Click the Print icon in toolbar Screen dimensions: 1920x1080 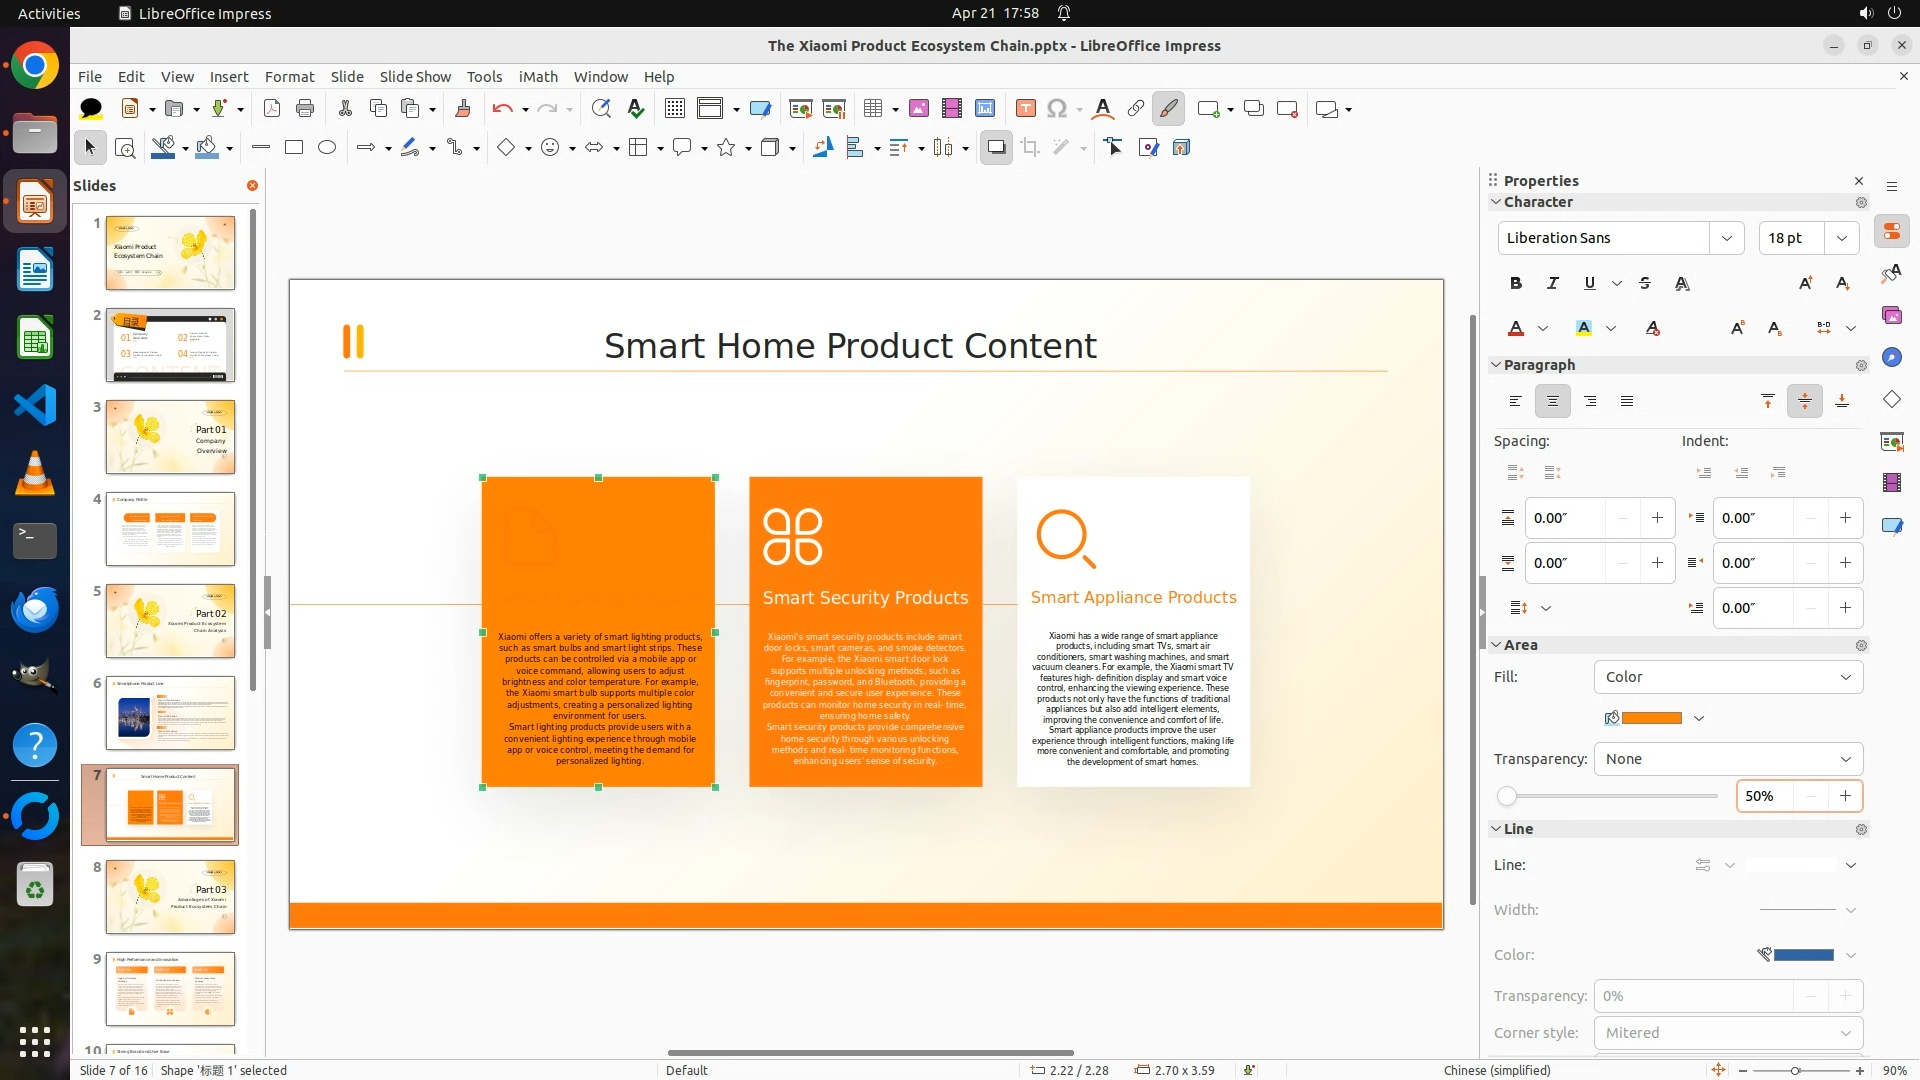coord(305,109)
